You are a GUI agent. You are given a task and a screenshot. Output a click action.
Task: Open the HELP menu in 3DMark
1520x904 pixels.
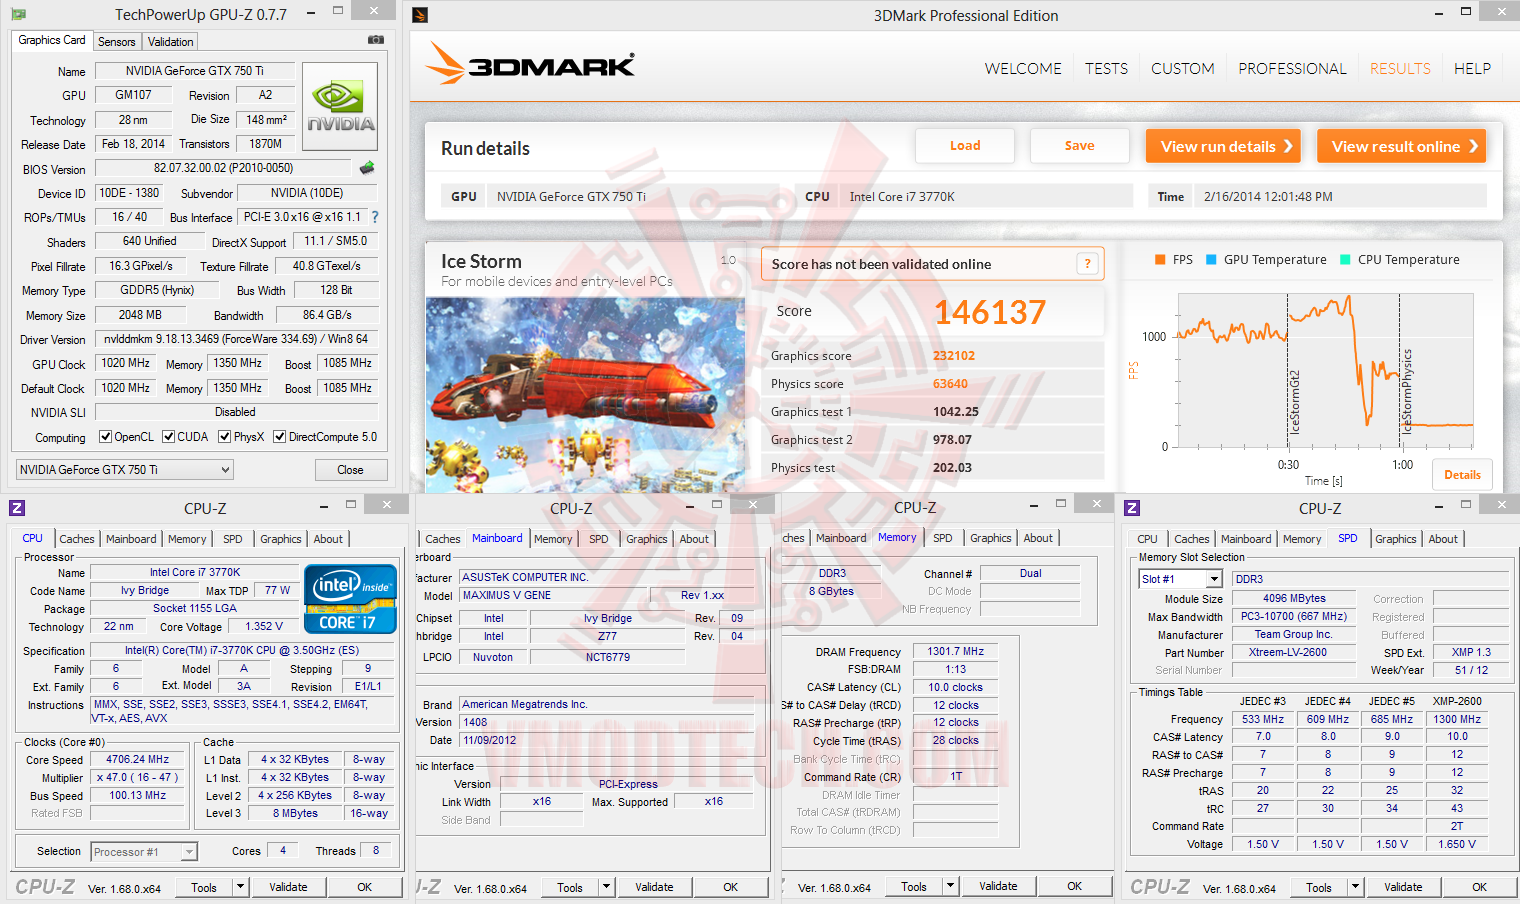click(1472, 69)
